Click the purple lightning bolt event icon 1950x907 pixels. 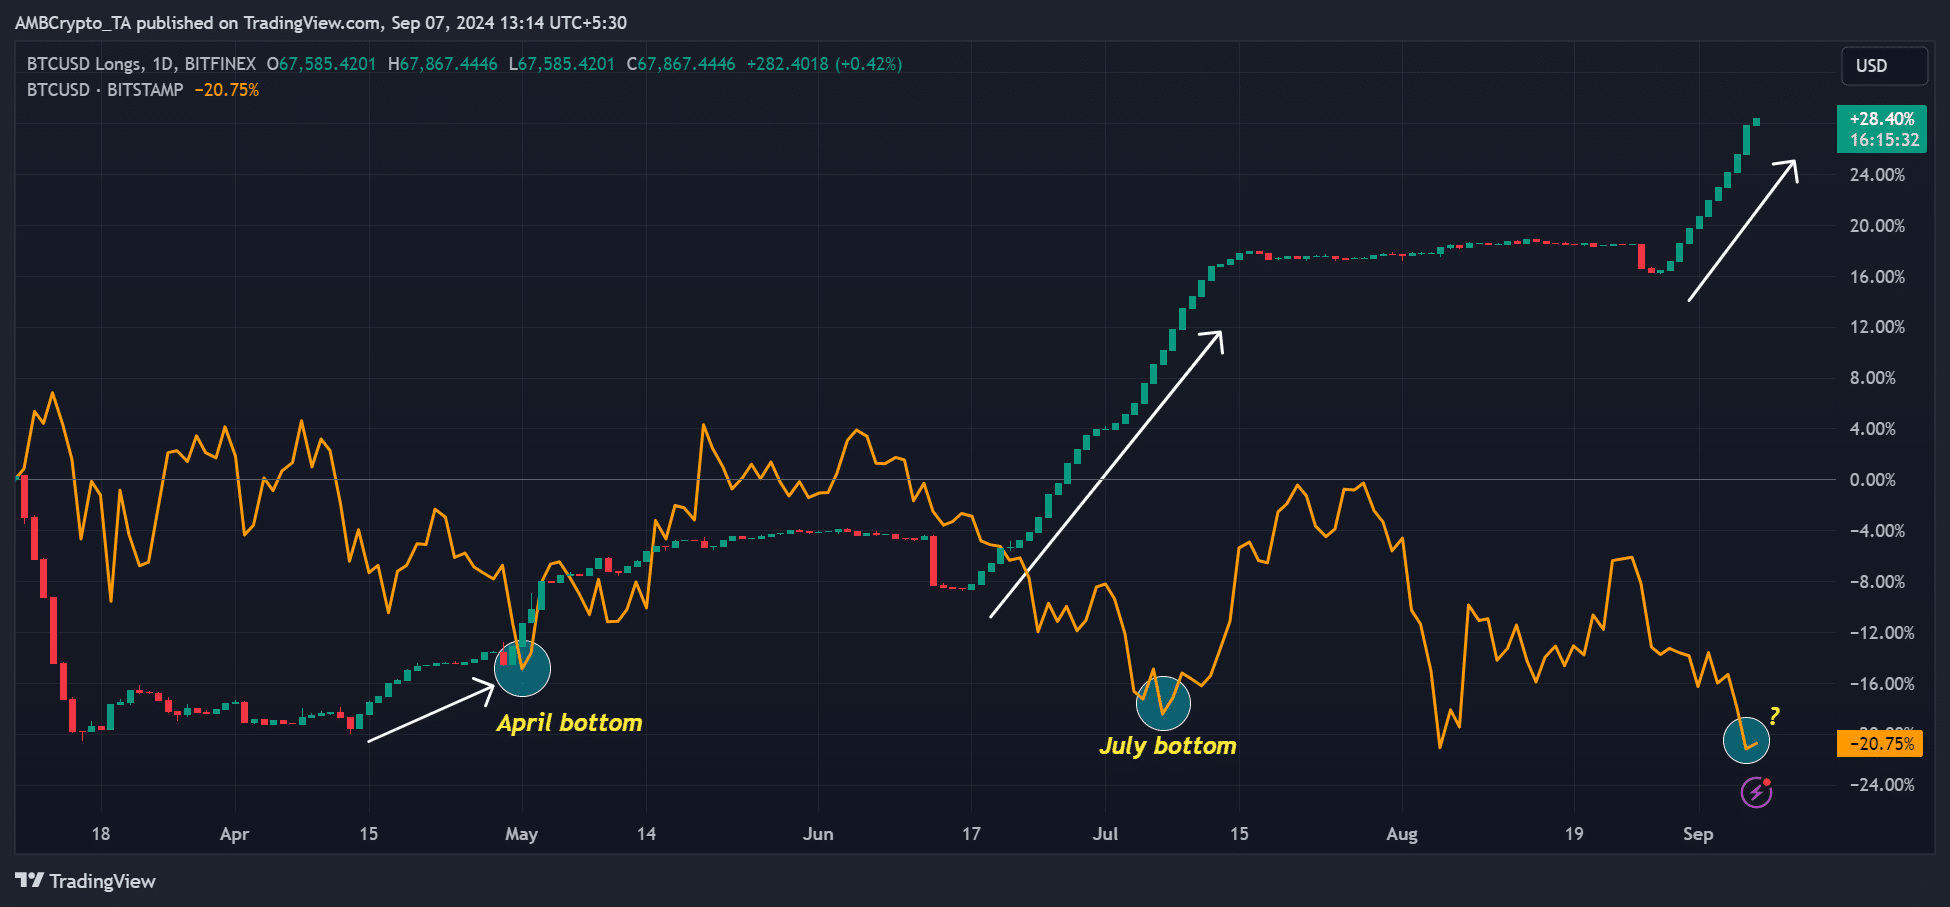point(1756,792)
